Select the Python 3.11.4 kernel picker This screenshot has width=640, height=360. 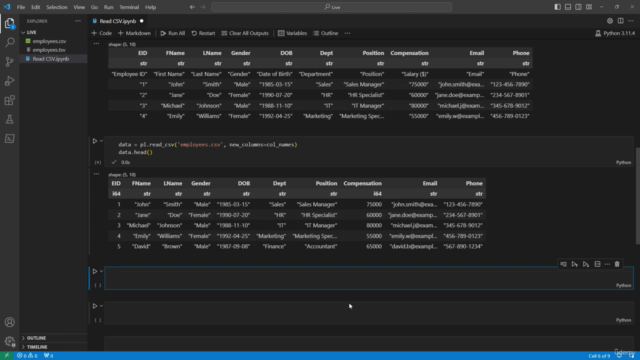pyautogui.click(x=615, y=33)
